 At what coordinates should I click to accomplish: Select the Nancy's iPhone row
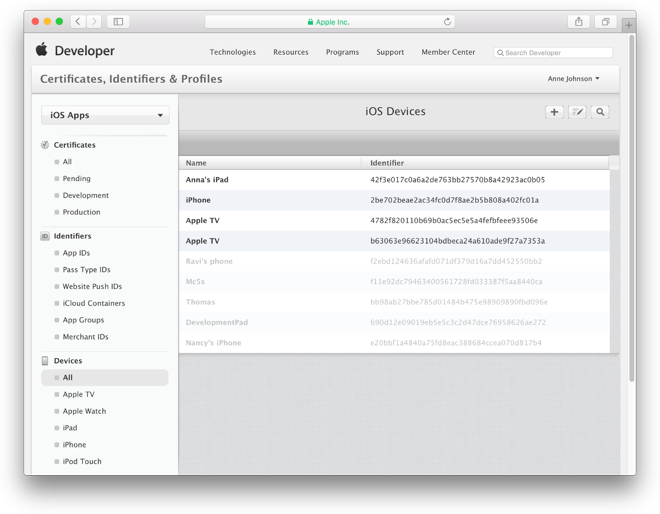[394, 343]
